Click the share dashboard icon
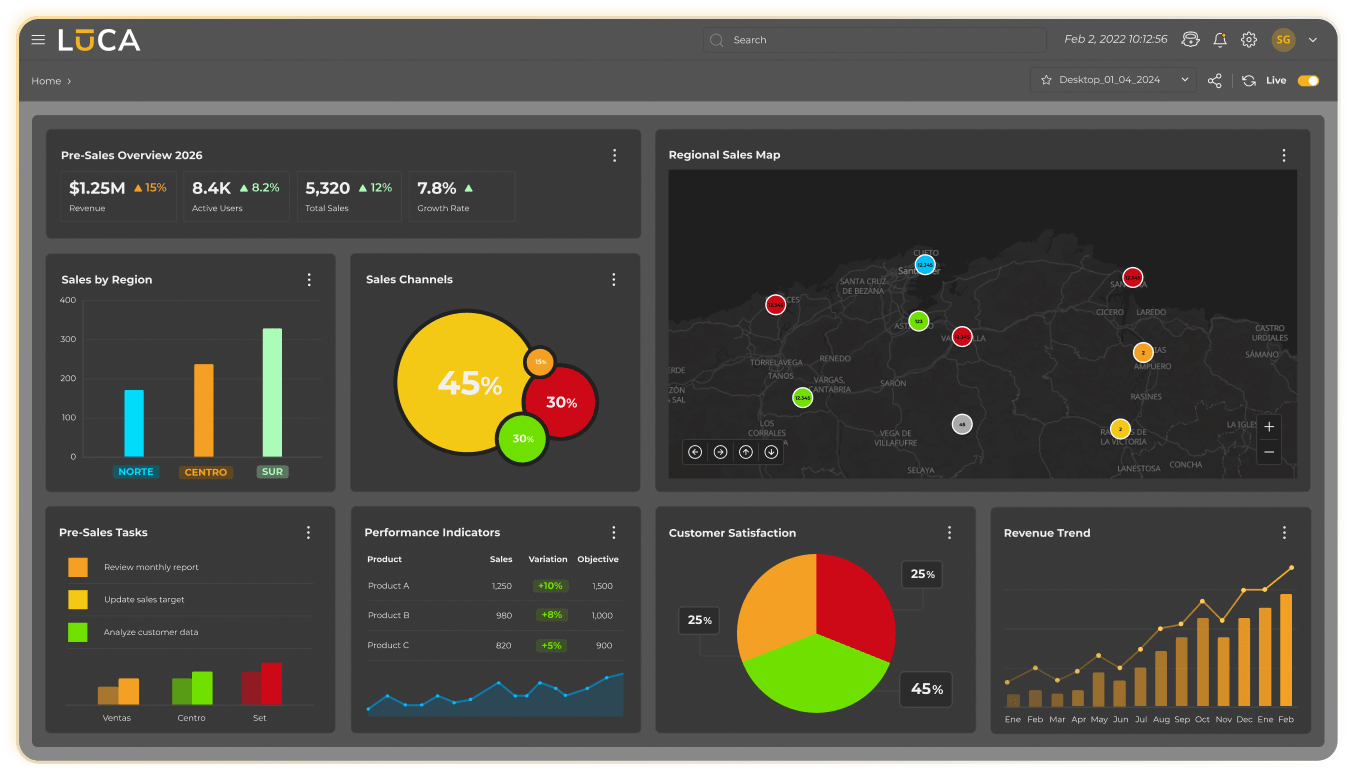The image size is (1349, 772). [x=1214, y=81]
